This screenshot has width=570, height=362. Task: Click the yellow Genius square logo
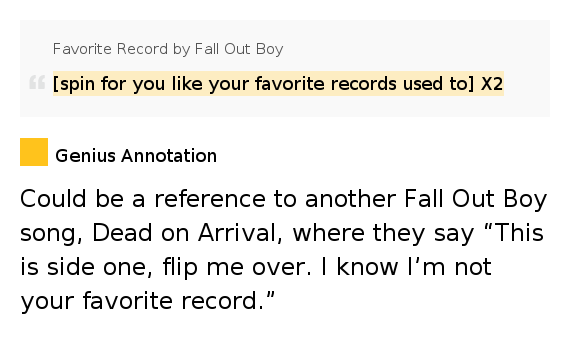tap(34, 152)
